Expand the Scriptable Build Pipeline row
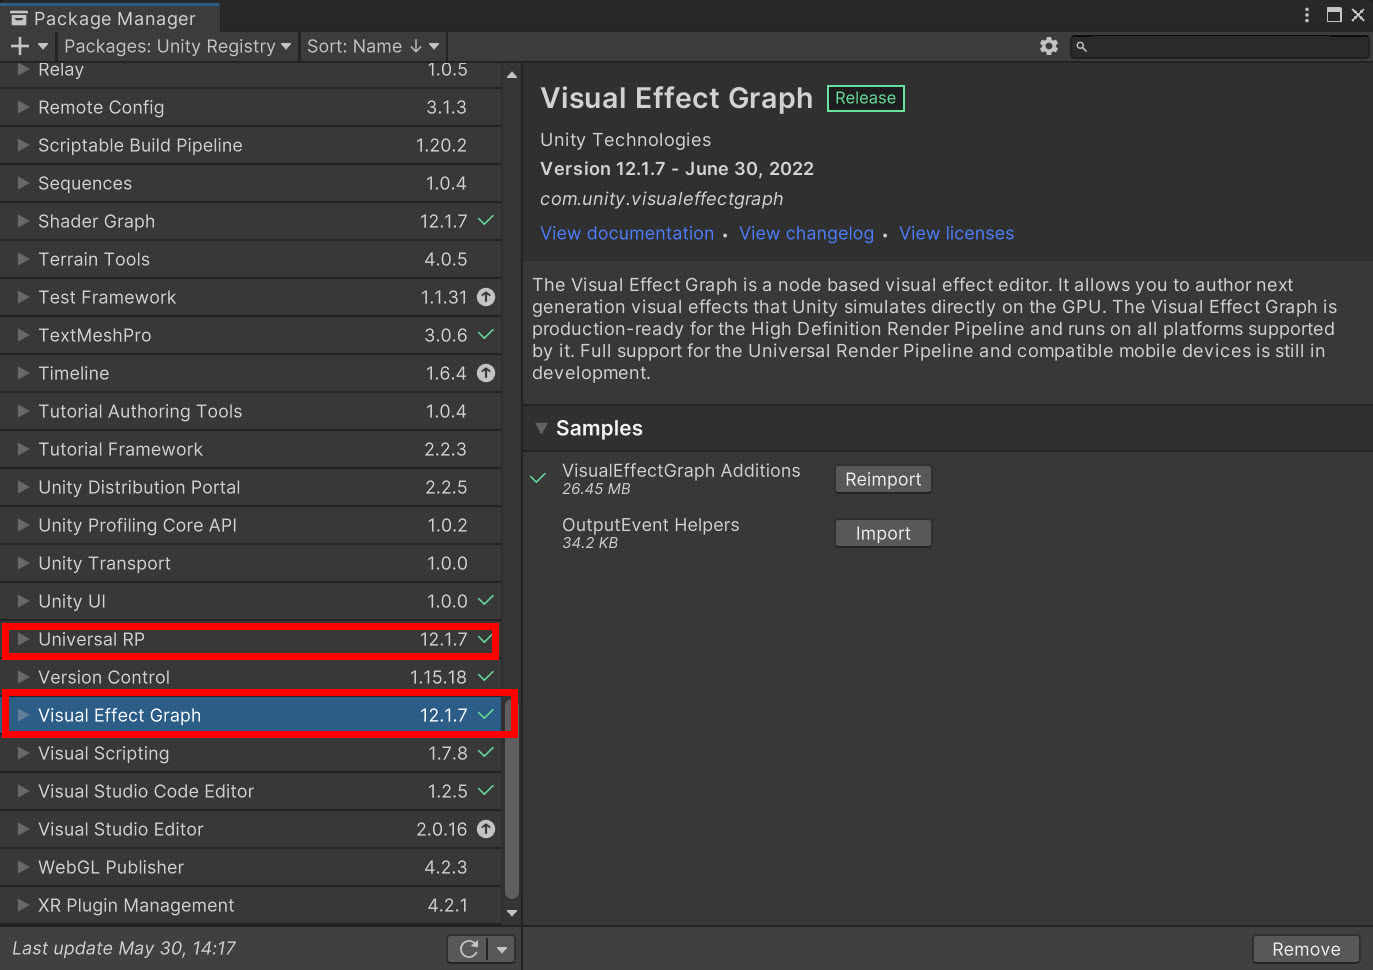 23,145
